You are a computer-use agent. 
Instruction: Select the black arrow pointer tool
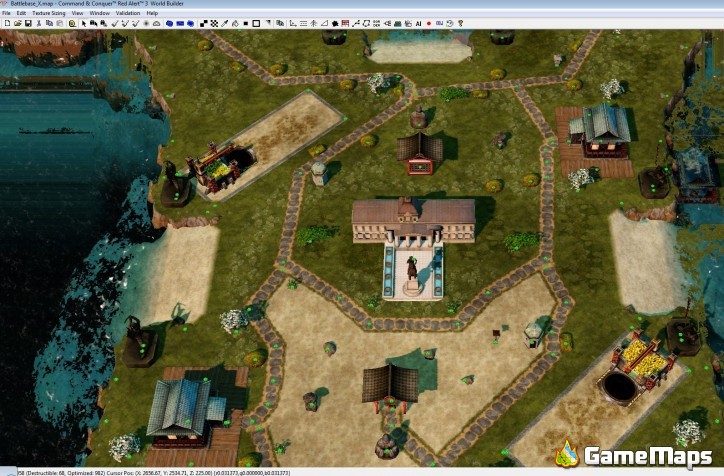(x=84, y=23)
